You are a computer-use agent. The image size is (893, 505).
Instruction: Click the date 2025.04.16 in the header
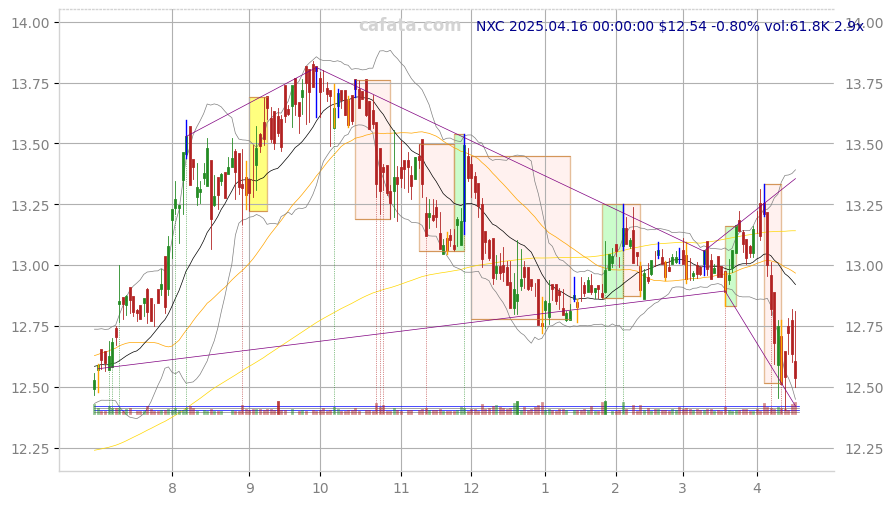click(548, 26)
